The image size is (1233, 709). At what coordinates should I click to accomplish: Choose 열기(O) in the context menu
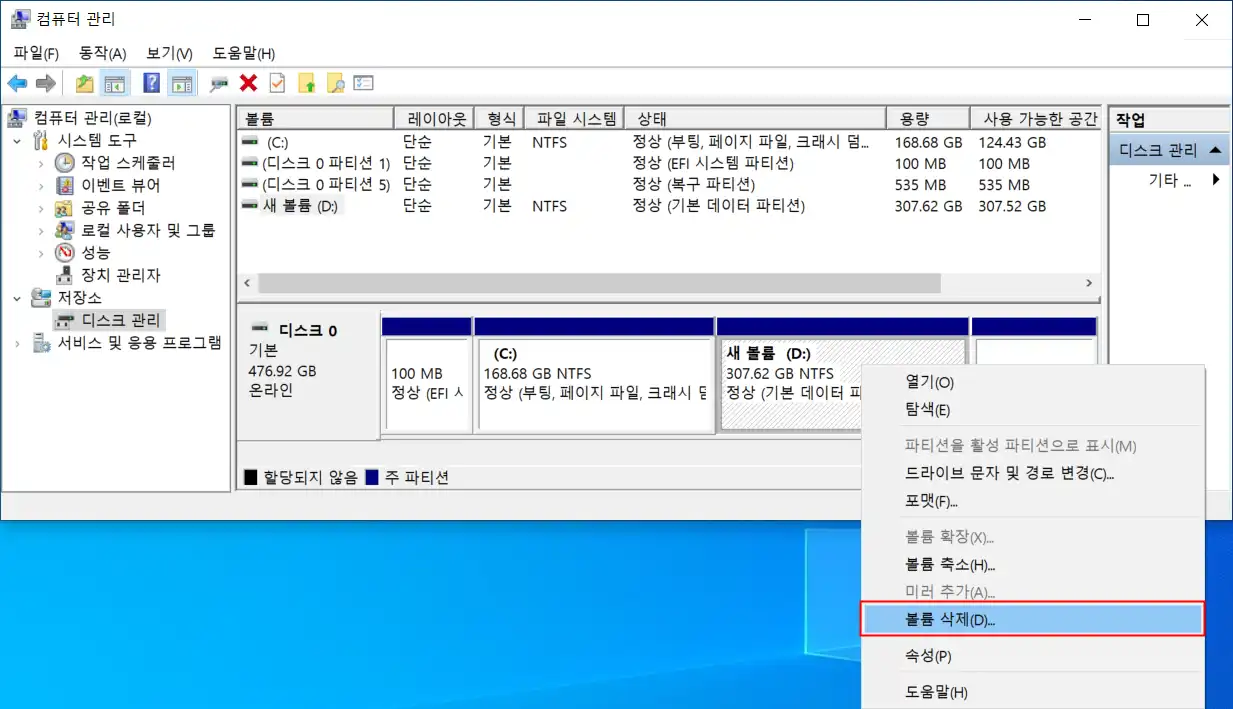click(x=1033, y=382)
